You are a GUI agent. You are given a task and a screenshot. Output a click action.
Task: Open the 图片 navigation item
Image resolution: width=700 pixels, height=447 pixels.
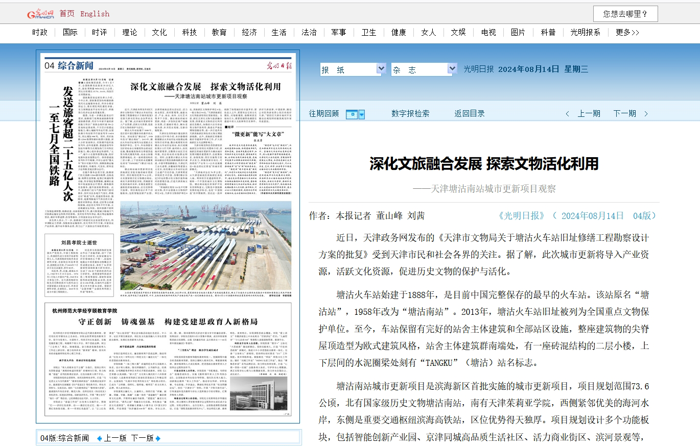point(518,33)
